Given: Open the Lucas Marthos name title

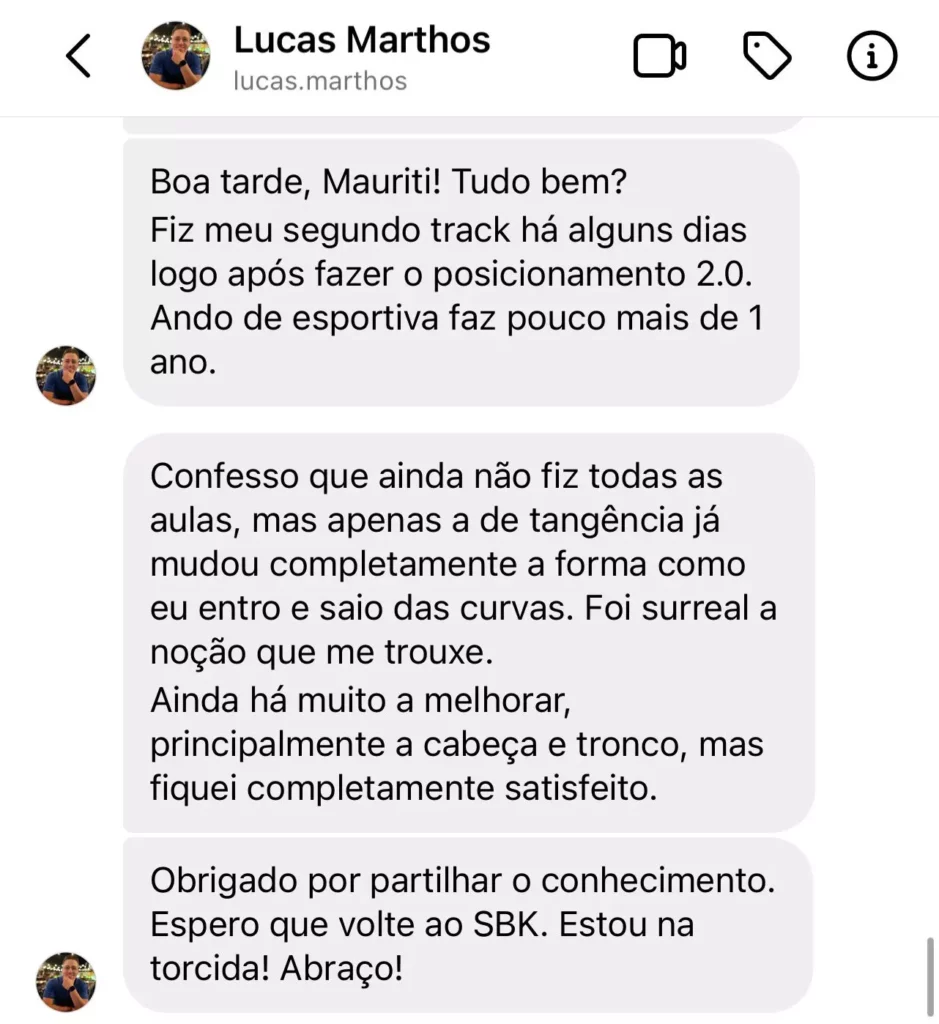Looking at the screenshot, I should click(362, 40).
